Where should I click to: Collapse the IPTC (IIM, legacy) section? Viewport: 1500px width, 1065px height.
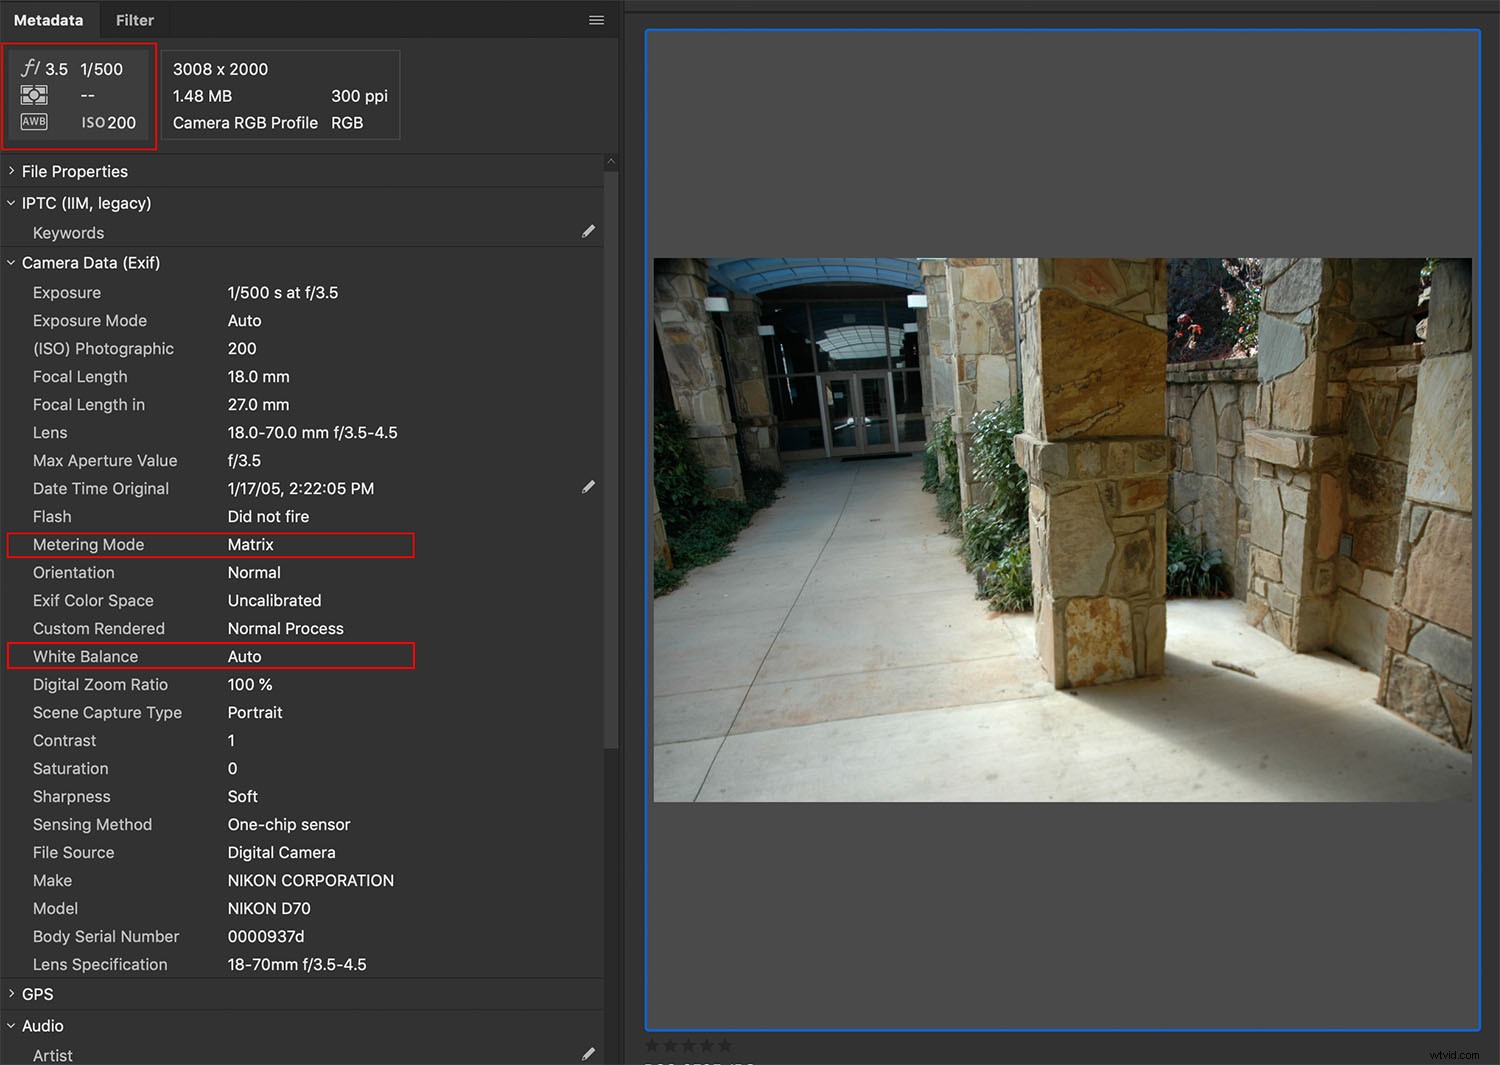pyautogui.click(x=9, y=202)
